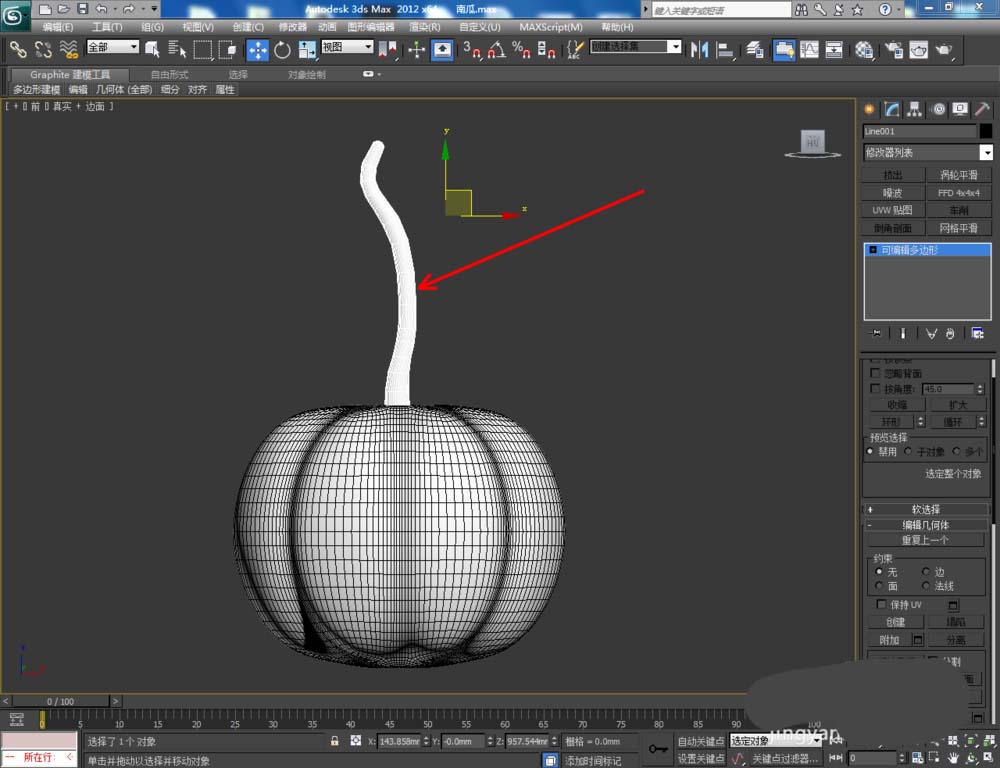Viewport: 1000px width, 768px height.
Task: Click the black object color swatch
Action: pos(986,131)
